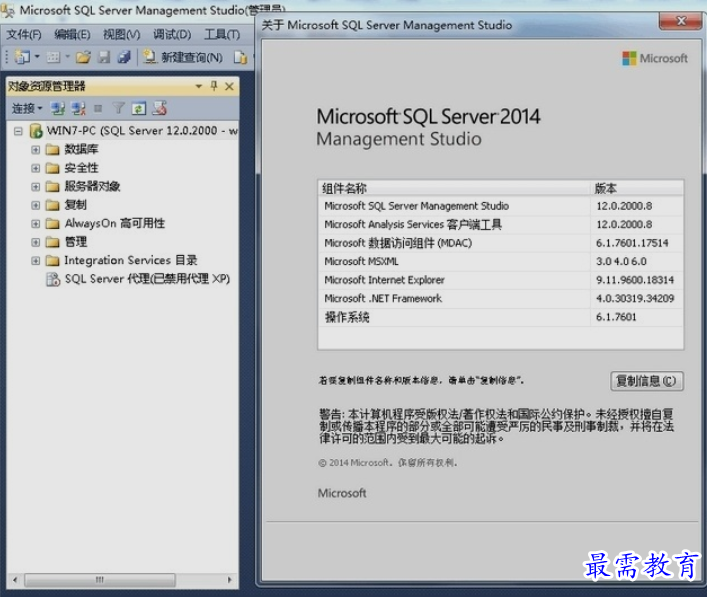Close the About dialog
Viewport: 707px width, 597px height.
coord(681,21)
